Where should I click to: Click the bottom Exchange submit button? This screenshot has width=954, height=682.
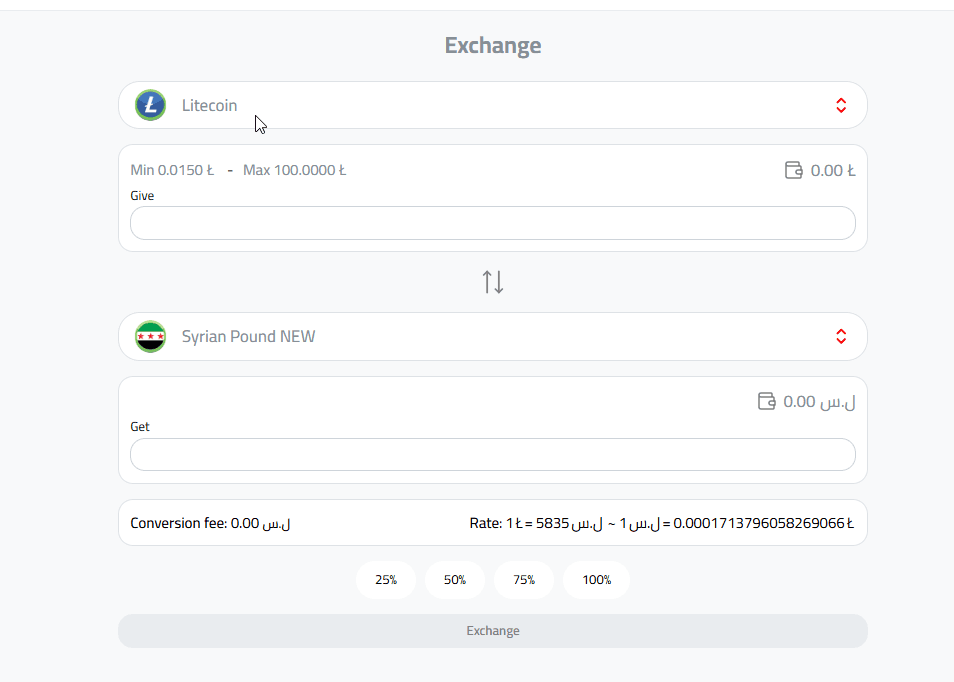pyautogui.click(x=493, y=631)
